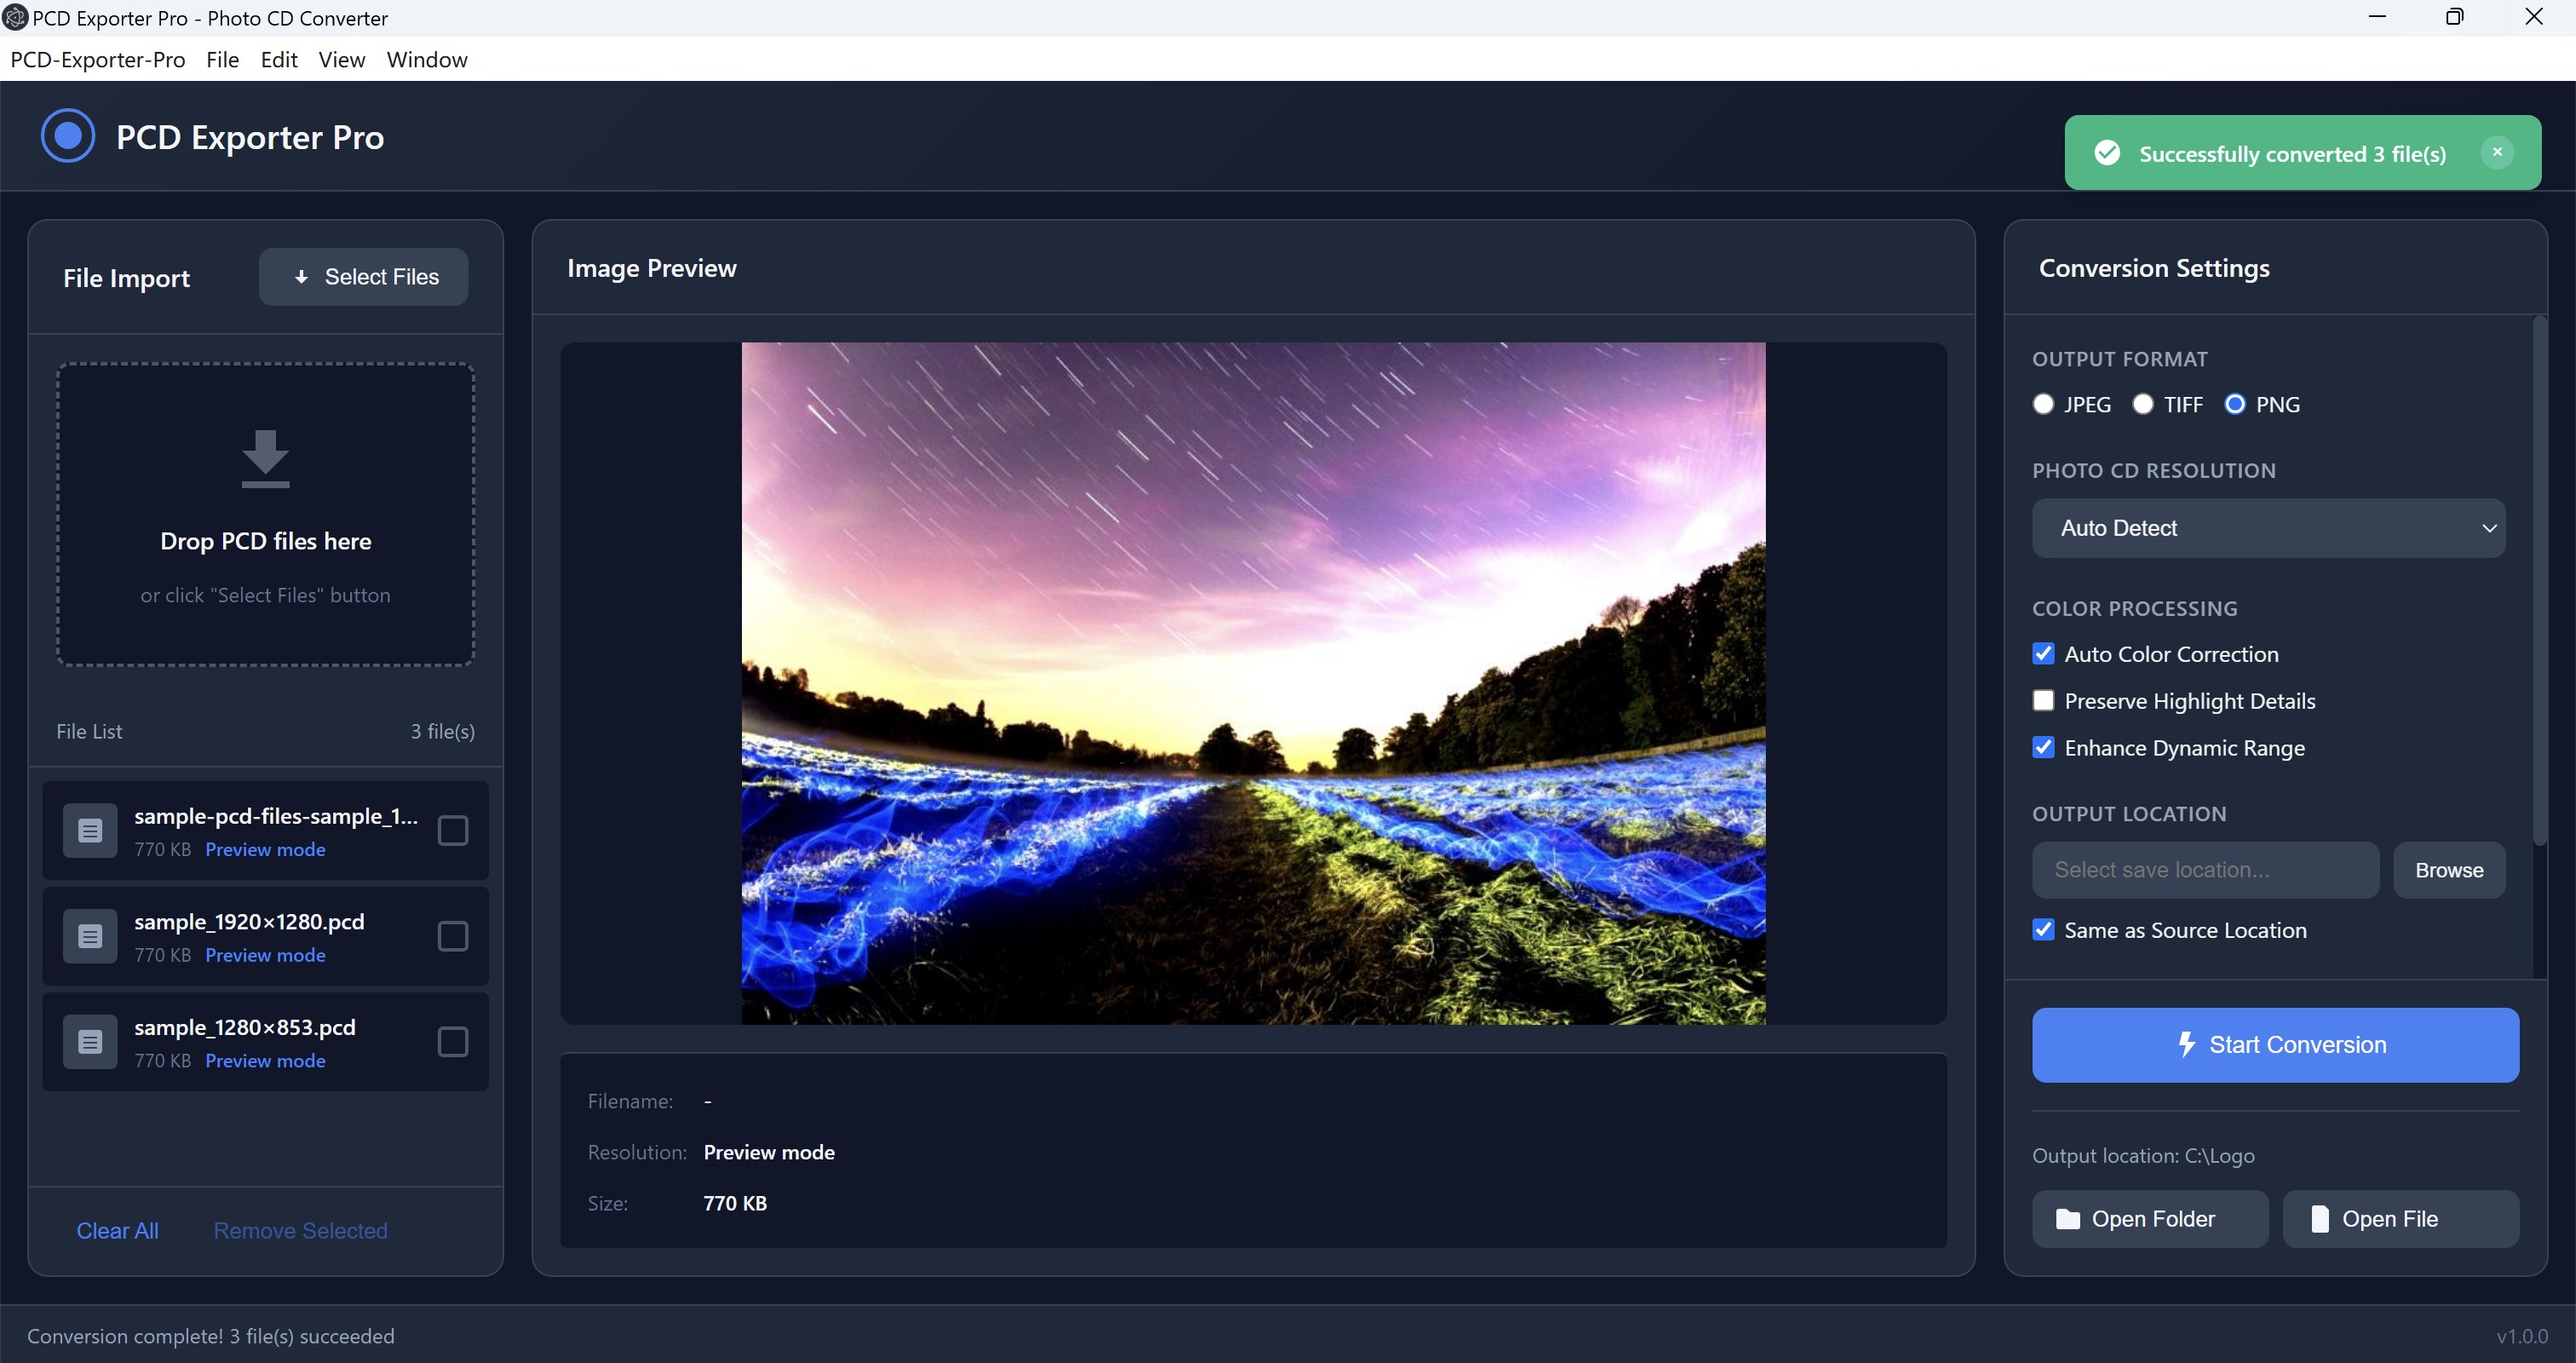Open the View menu

(341, 59)
